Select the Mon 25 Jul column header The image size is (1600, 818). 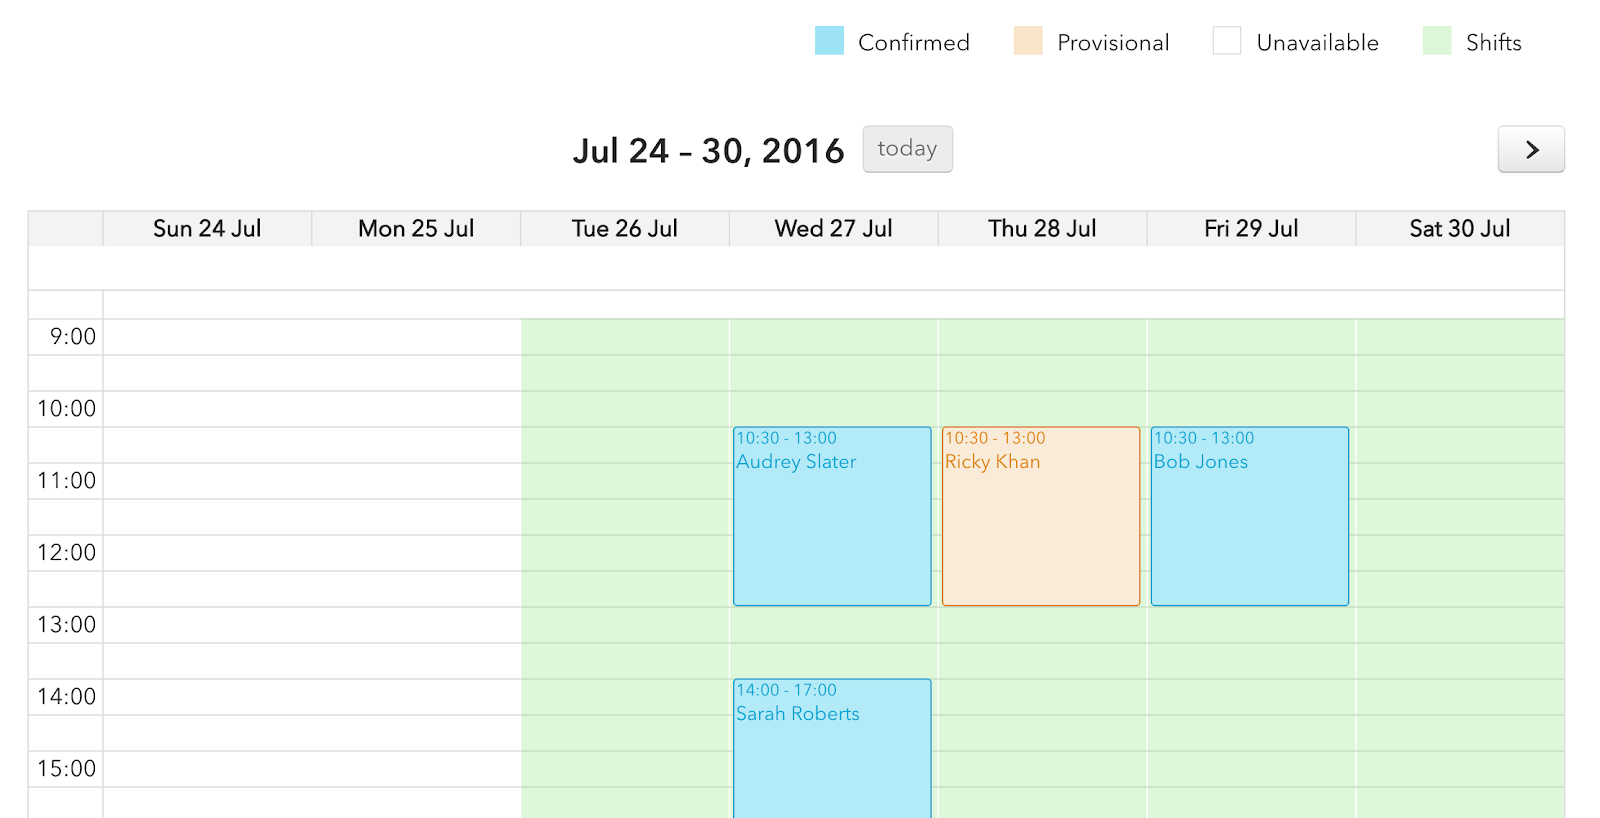[x=416, y=229]
